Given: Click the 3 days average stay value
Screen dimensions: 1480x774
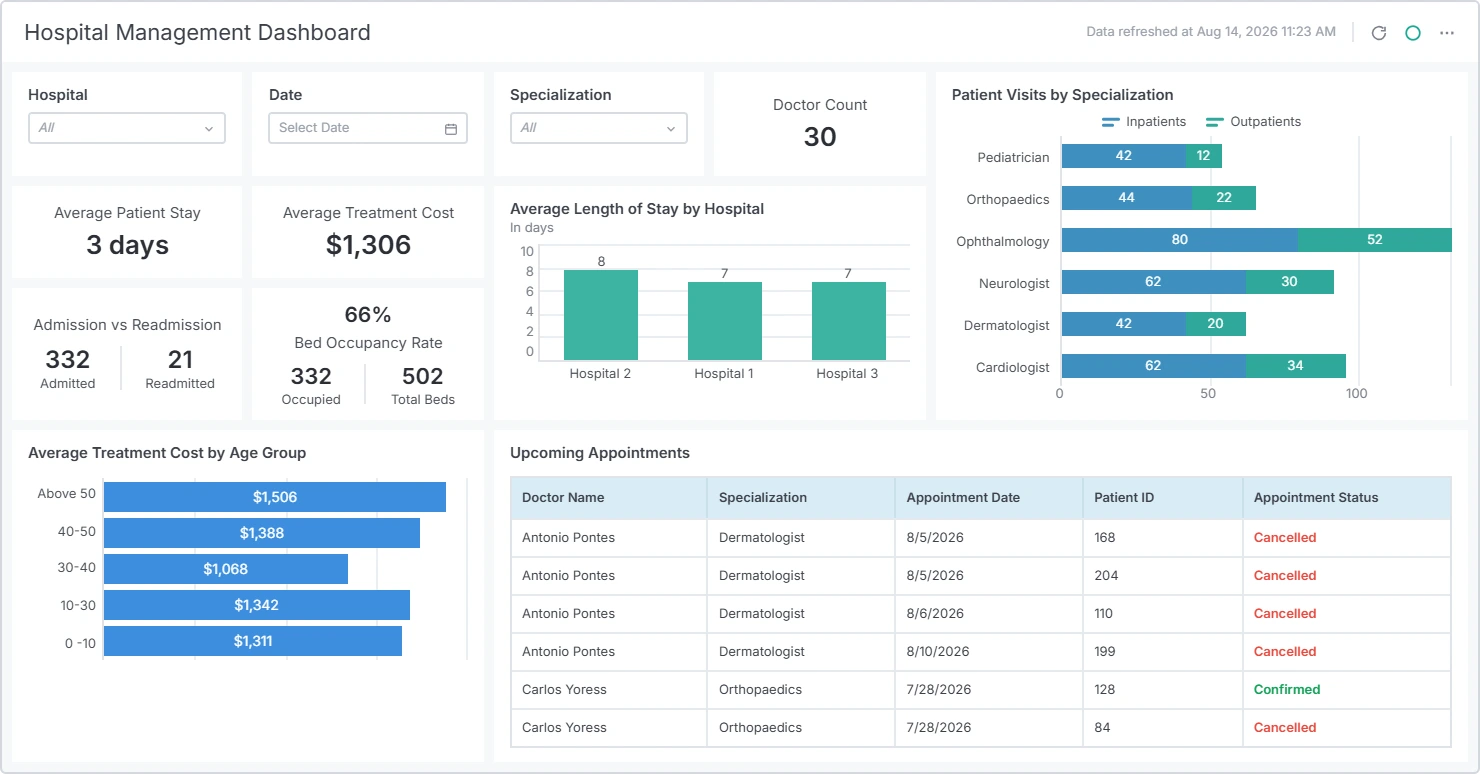Looking at the screenshot, I should pos(127,246).
